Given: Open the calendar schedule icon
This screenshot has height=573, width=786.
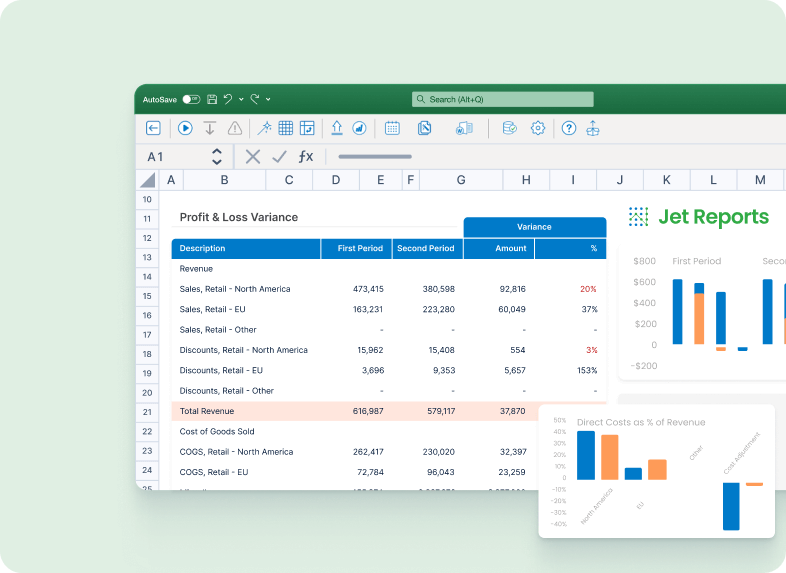Looking at the screenshot, I should (x=392, y=128).
